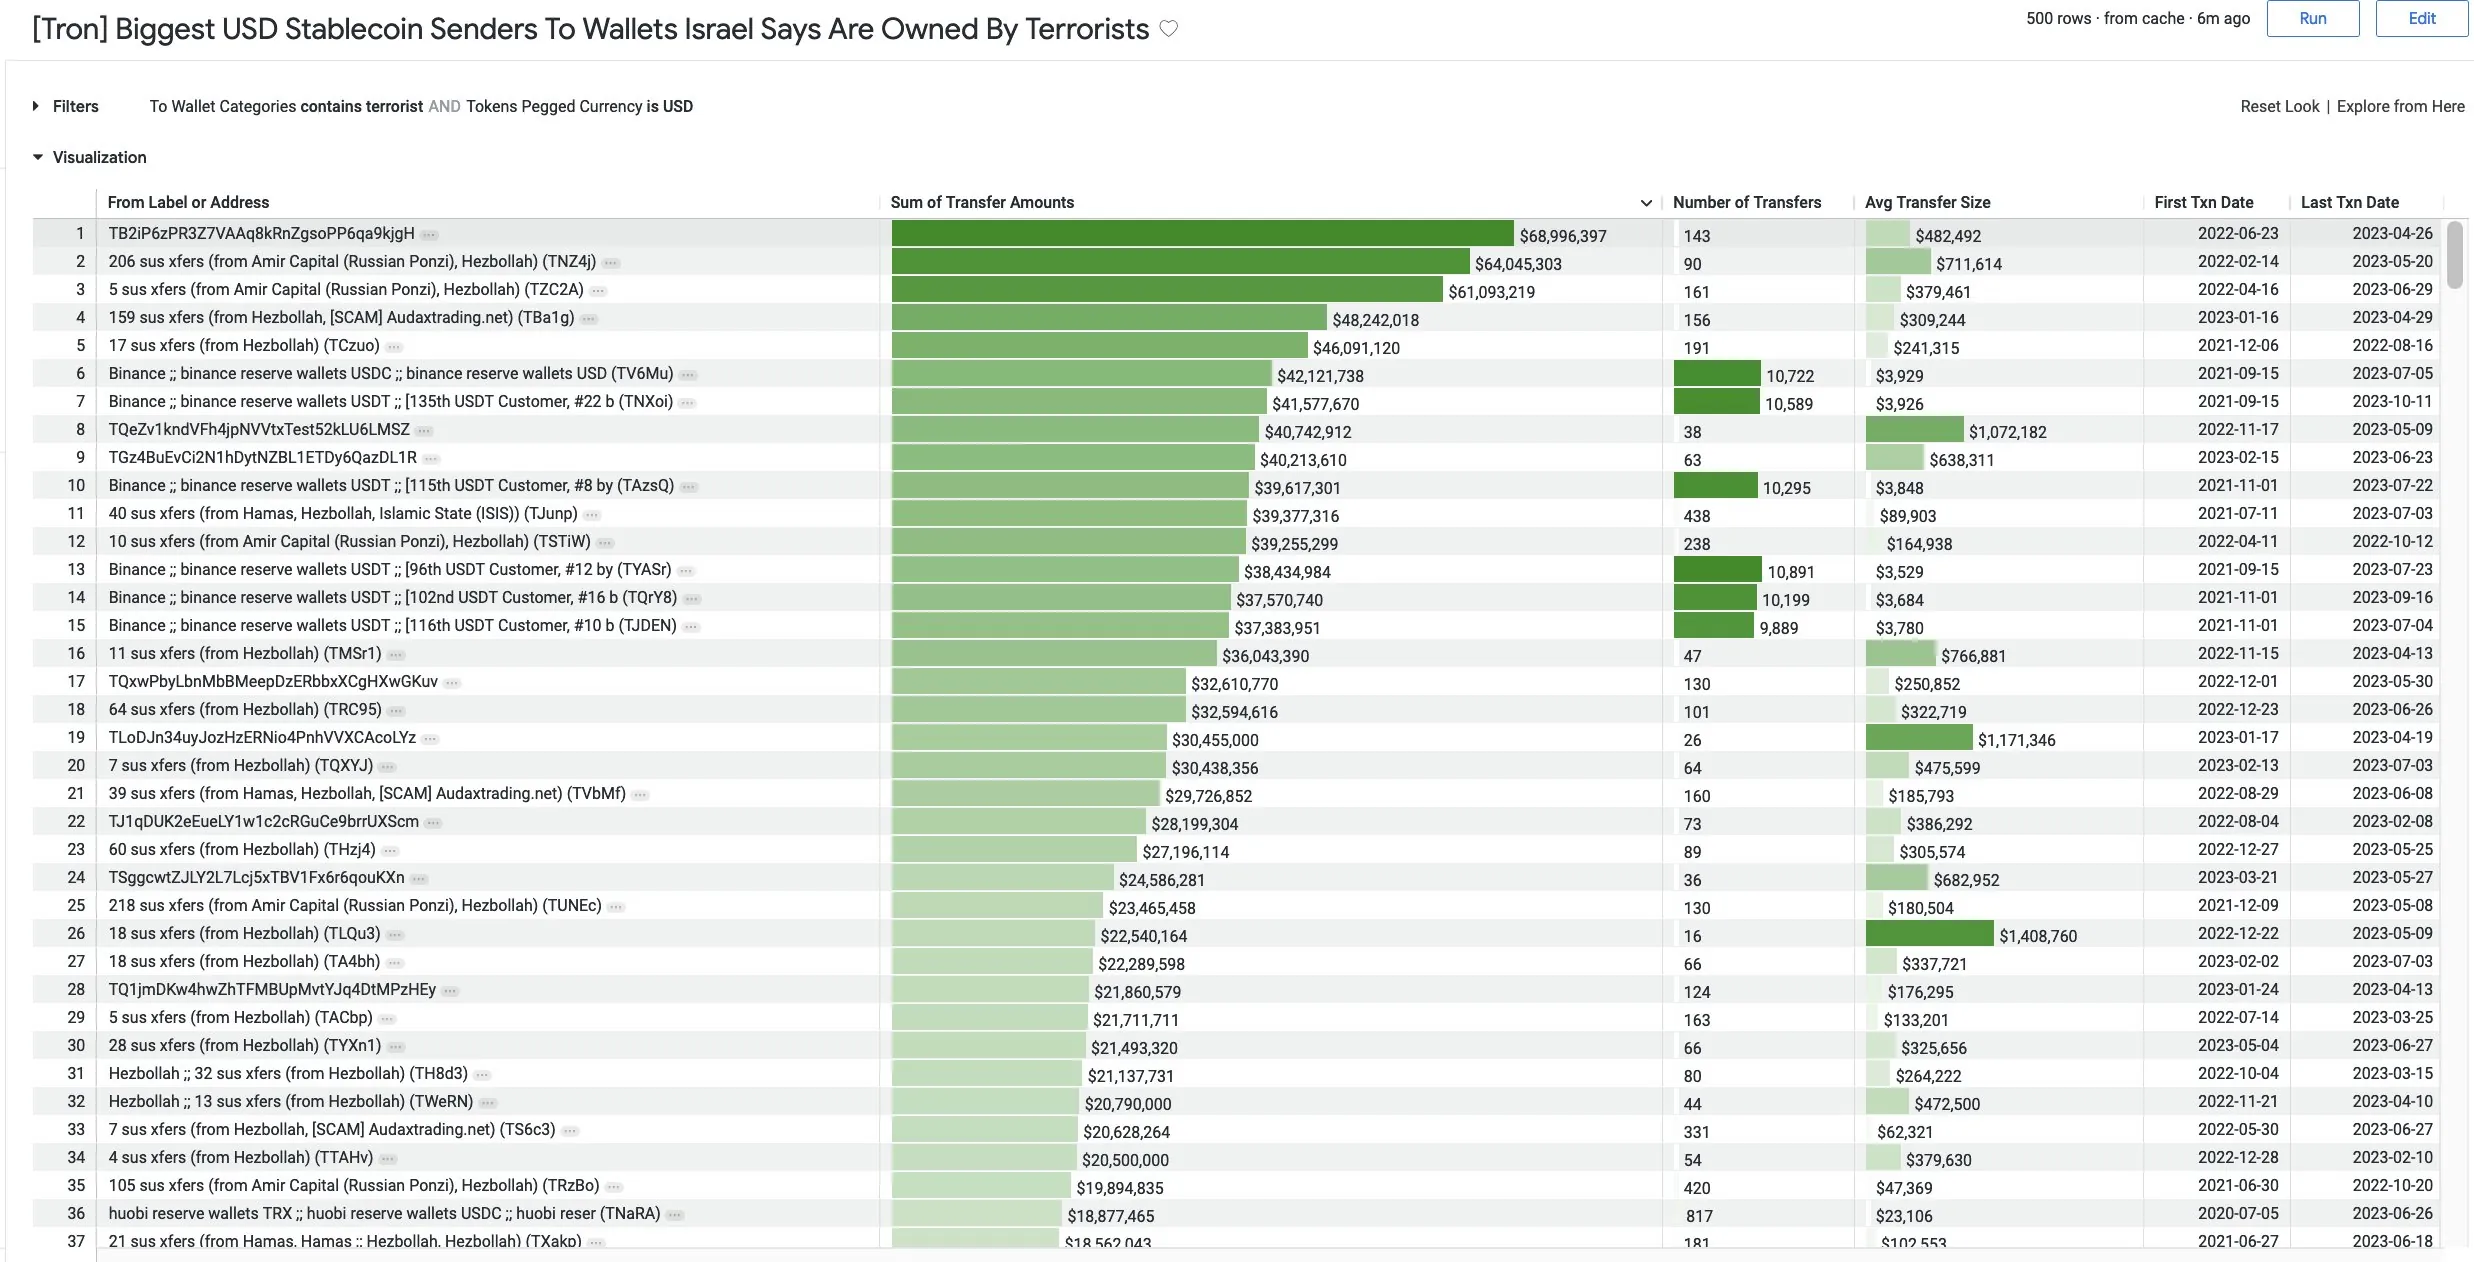Expand the Filters section
This screenshot has width=2474, height=1262.
pyautogui.click(x=66, y=106)
